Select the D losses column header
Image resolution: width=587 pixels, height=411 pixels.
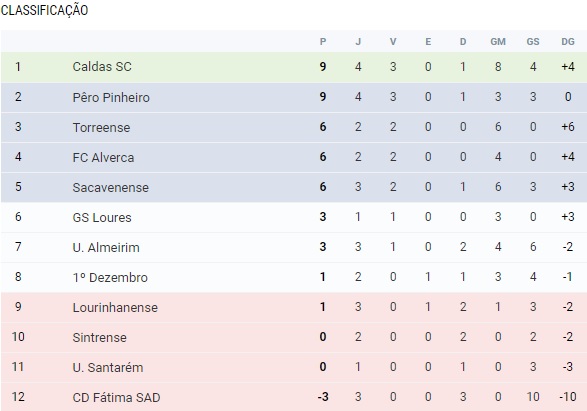coord(463,42)
